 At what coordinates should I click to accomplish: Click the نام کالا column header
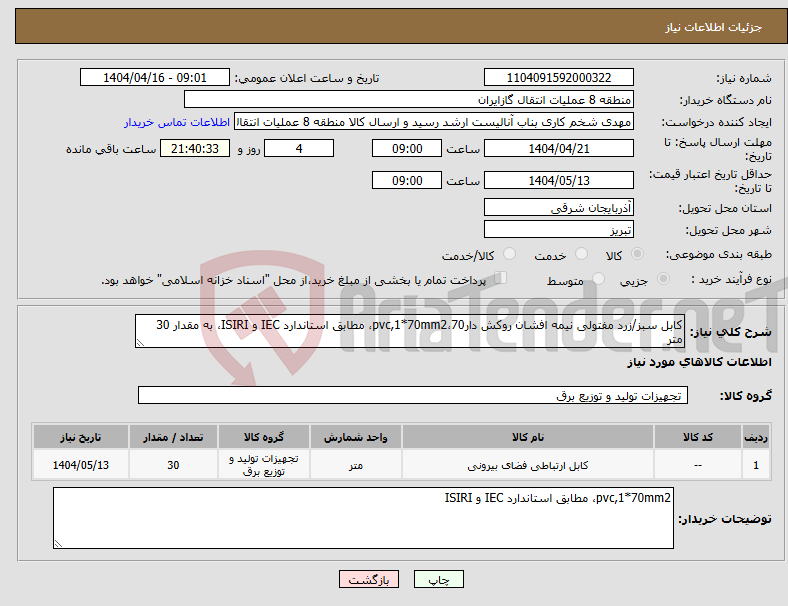(x=528, y=437)
